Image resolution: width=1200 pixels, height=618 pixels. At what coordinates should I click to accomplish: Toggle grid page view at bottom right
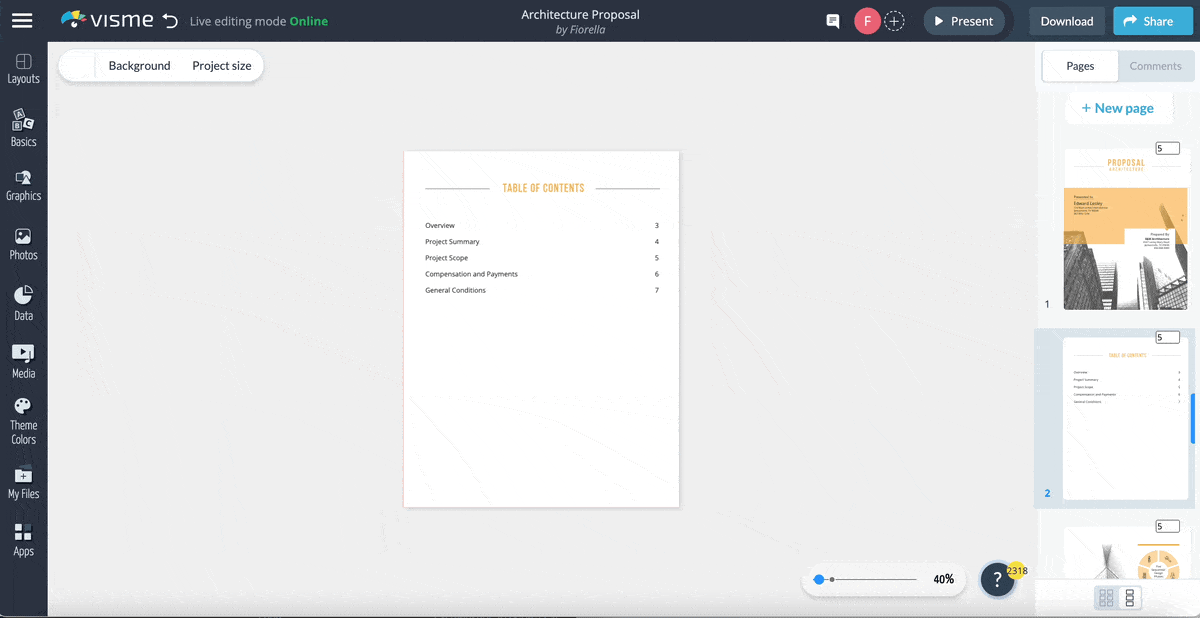(1108, 597)
